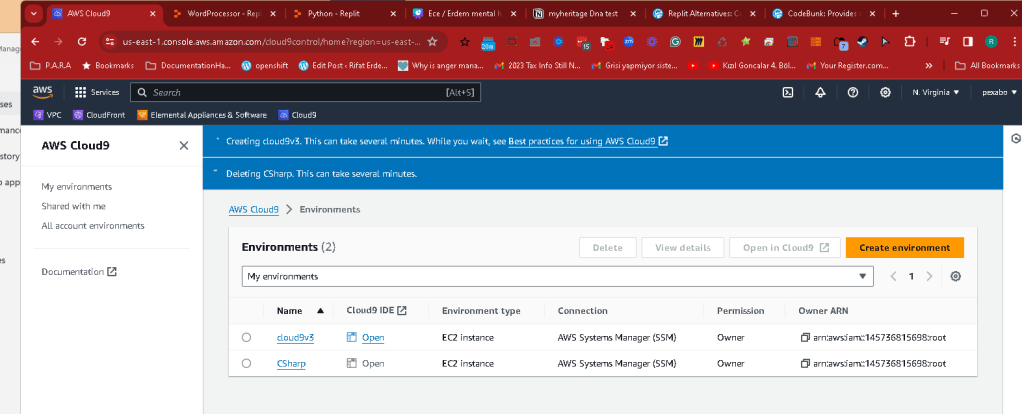1022x414 pixels.
Task: Reload the current browser page
Action: (81, 41)
